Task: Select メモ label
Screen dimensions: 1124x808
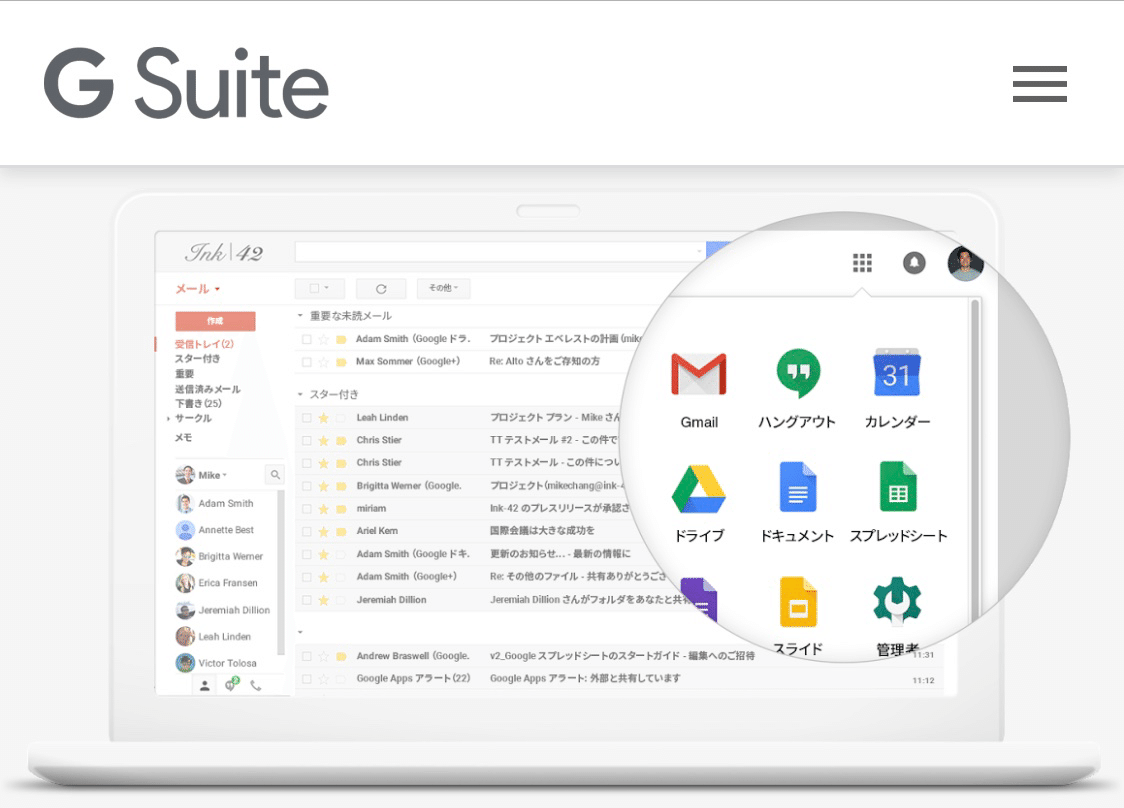Action: (x=184, y=437)
